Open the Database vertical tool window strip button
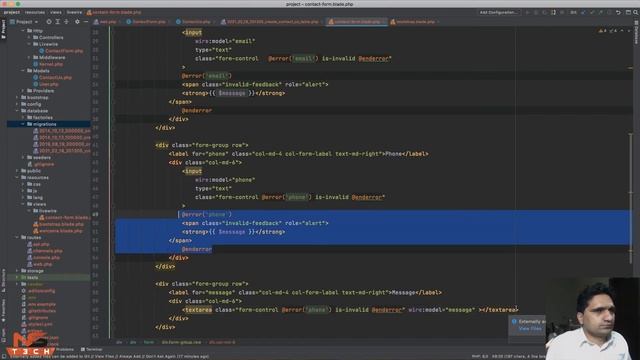This screenshot has height=360, width=640. point(636,33)
